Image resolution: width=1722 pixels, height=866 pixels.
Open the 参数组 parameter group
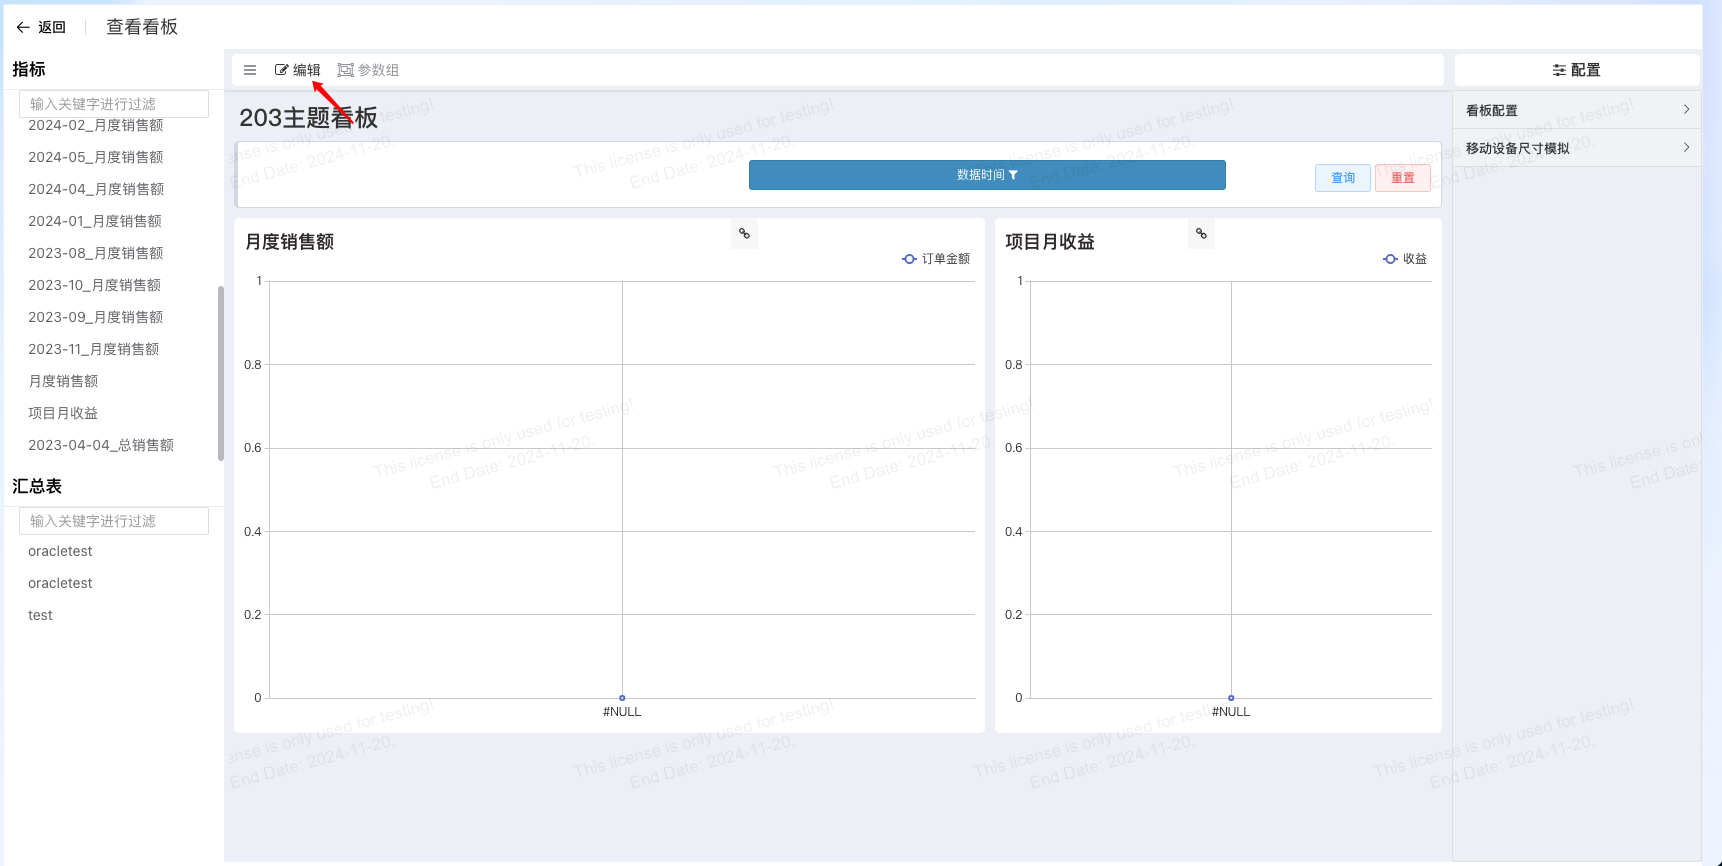pos(369,70)
